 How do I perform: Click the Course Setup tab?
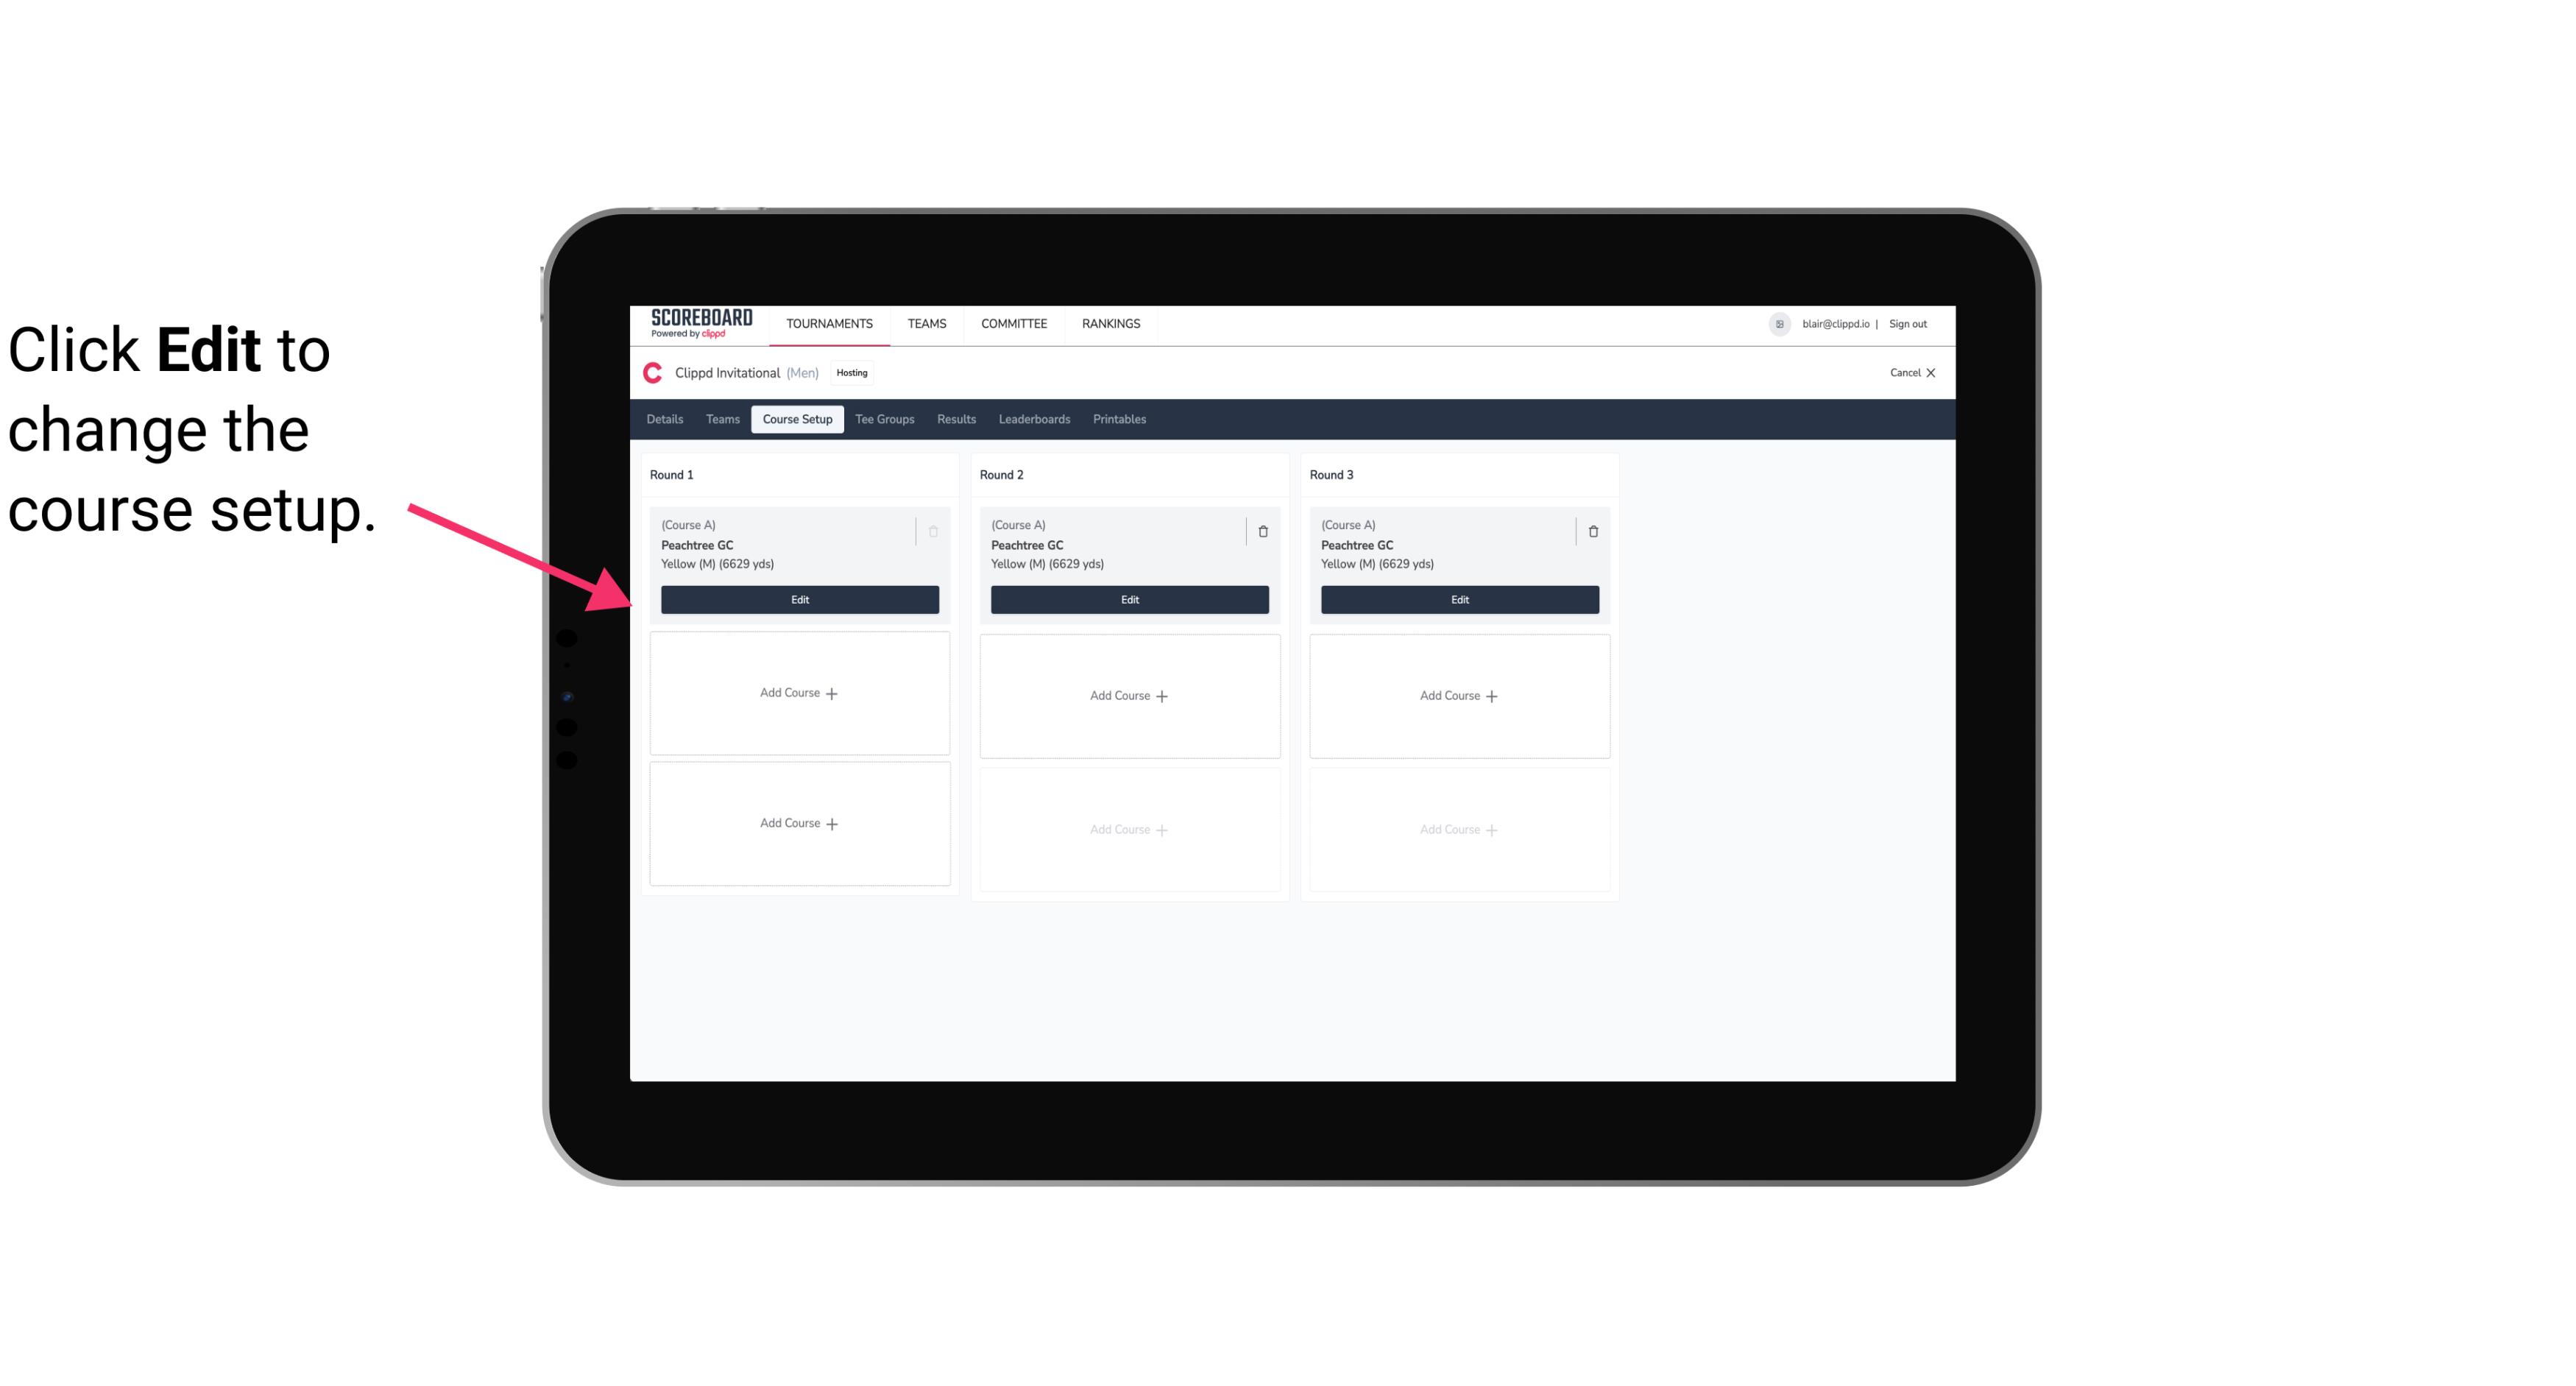click(796, 418)
